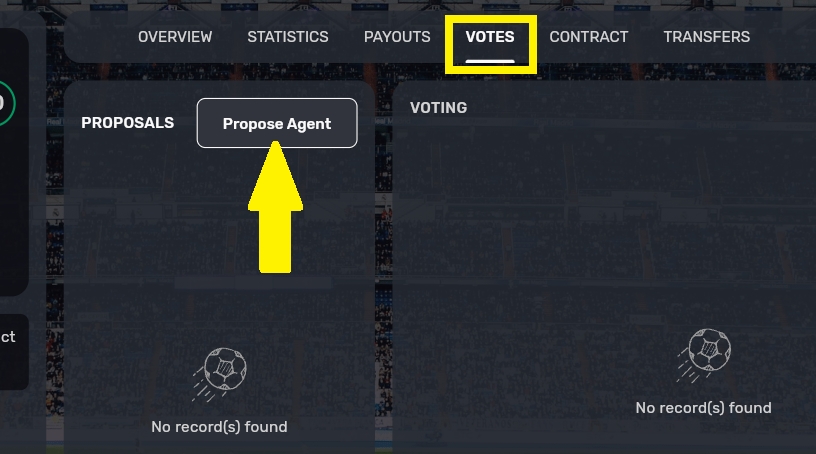
Task: Click the yellow arrow pointing to Propose Agent
Action: [x=274, y=208]
